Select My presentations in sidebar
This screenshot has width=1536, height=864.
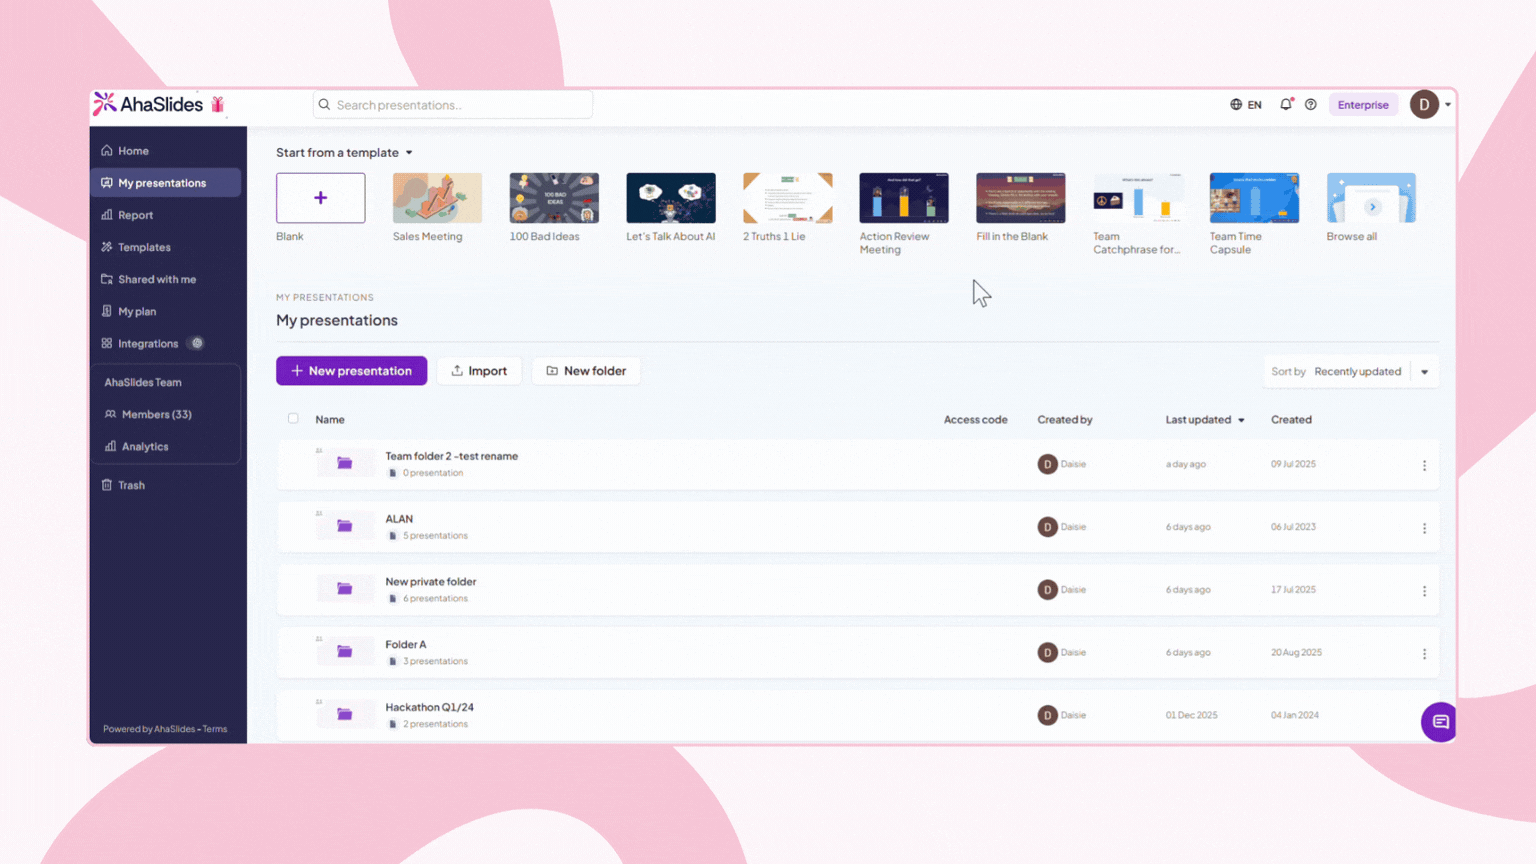point(165,183)
